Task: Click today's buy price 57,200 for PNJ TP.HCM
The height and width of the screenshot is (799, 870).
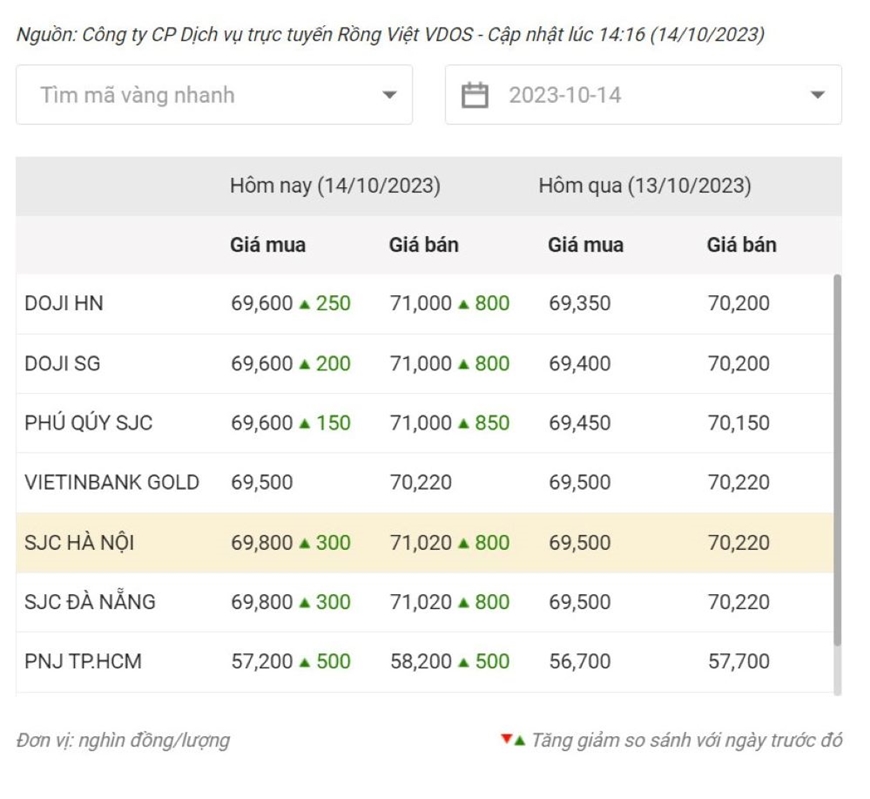Action: (x=262, y=661)
